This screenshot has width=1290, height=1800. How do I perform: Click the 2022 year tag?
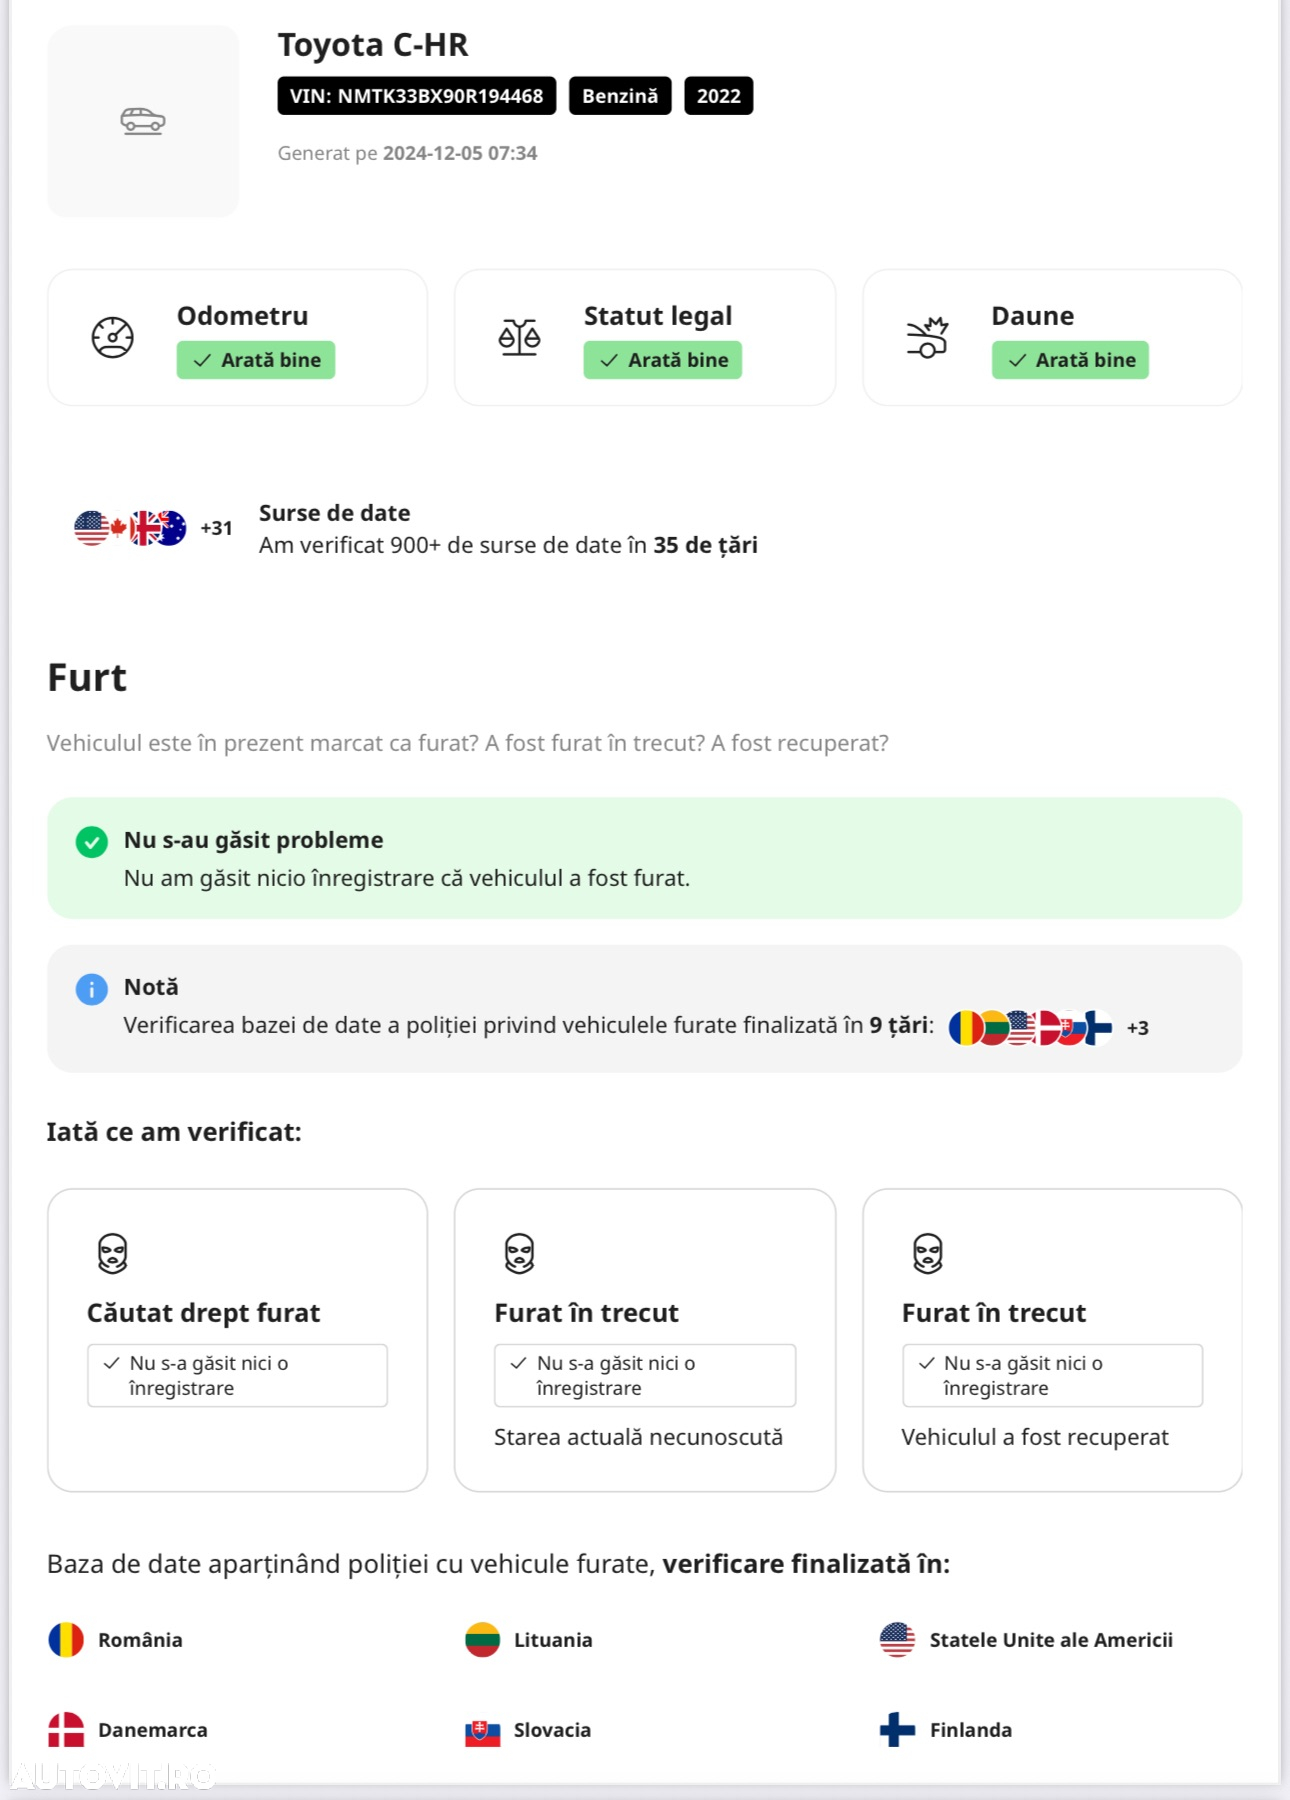719,96
